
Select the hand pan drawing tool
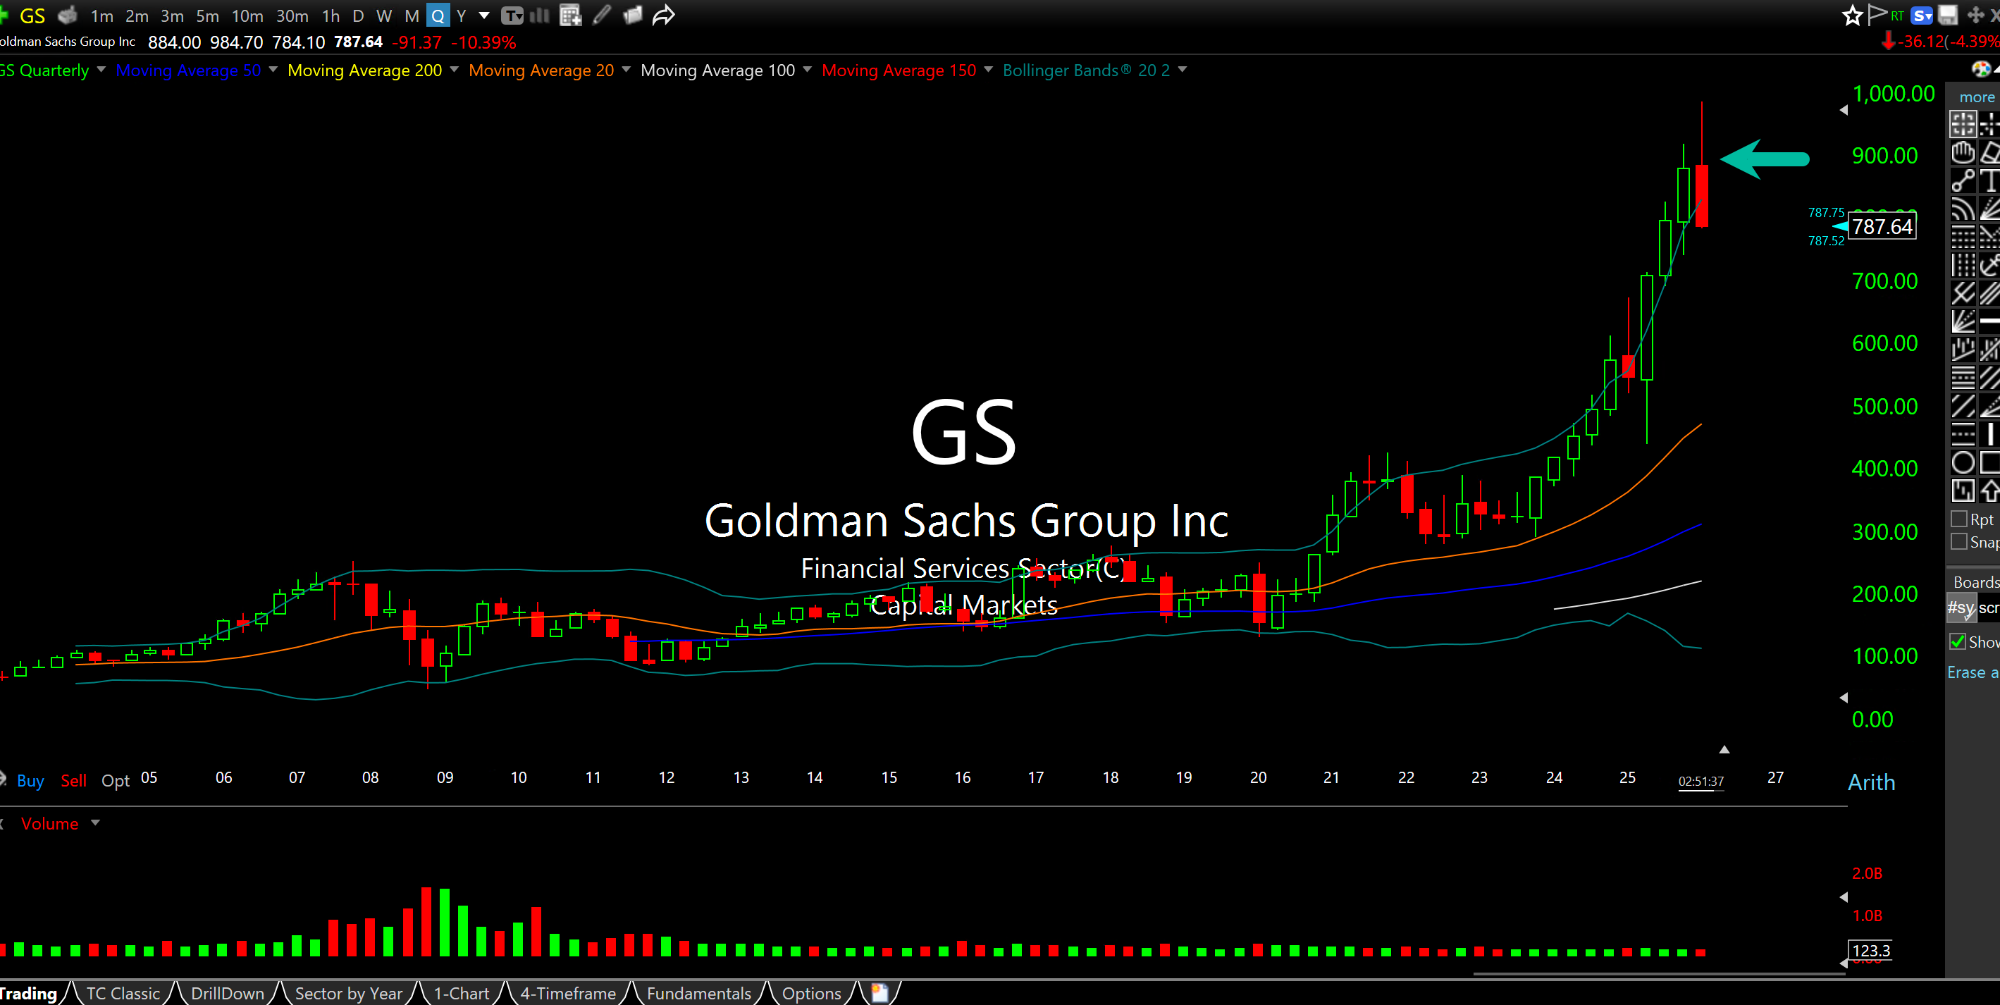coord(1962,152)
